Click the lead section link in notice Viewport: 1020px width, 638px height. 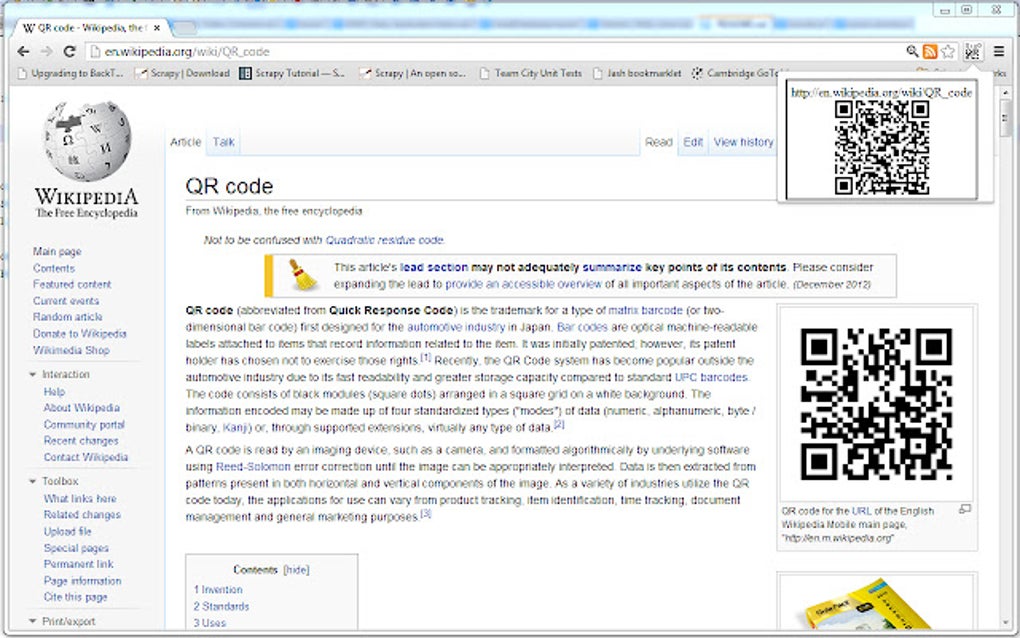(434, 267)
